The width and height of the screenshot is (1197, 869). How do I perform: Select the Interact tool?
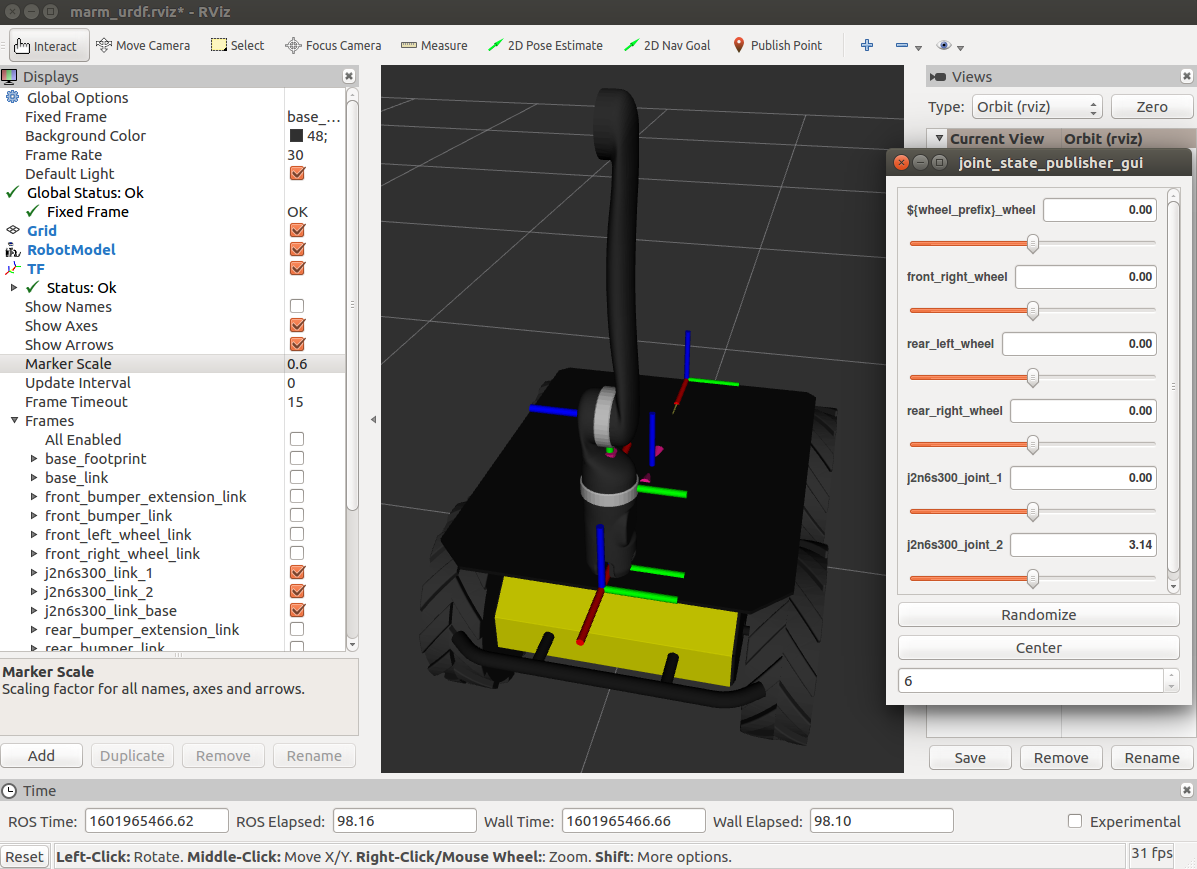pos(49,46)
